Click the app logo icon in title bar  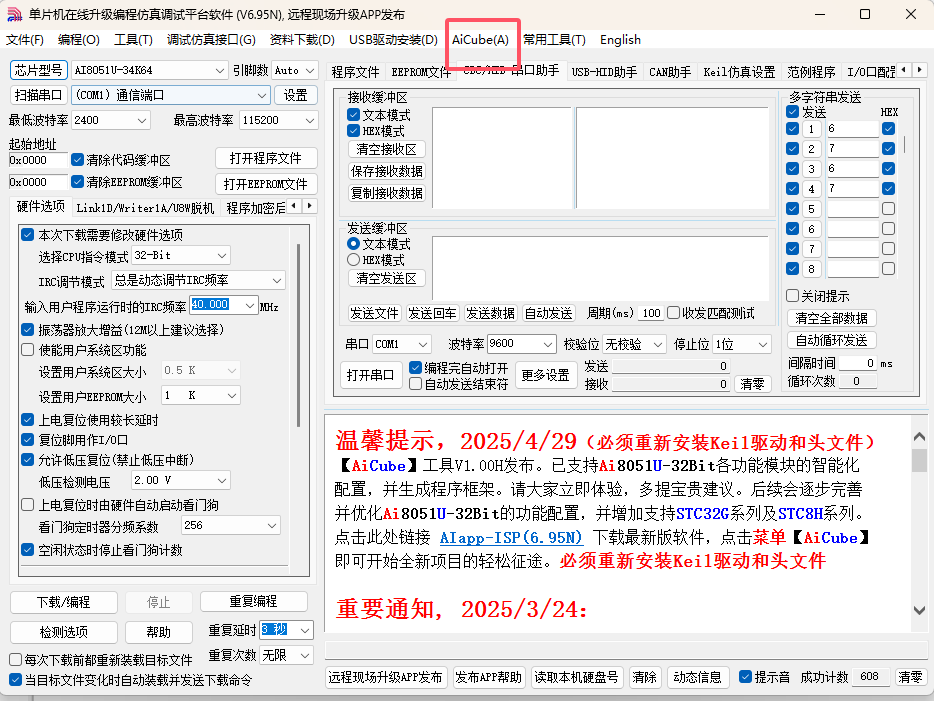(14, 14)
